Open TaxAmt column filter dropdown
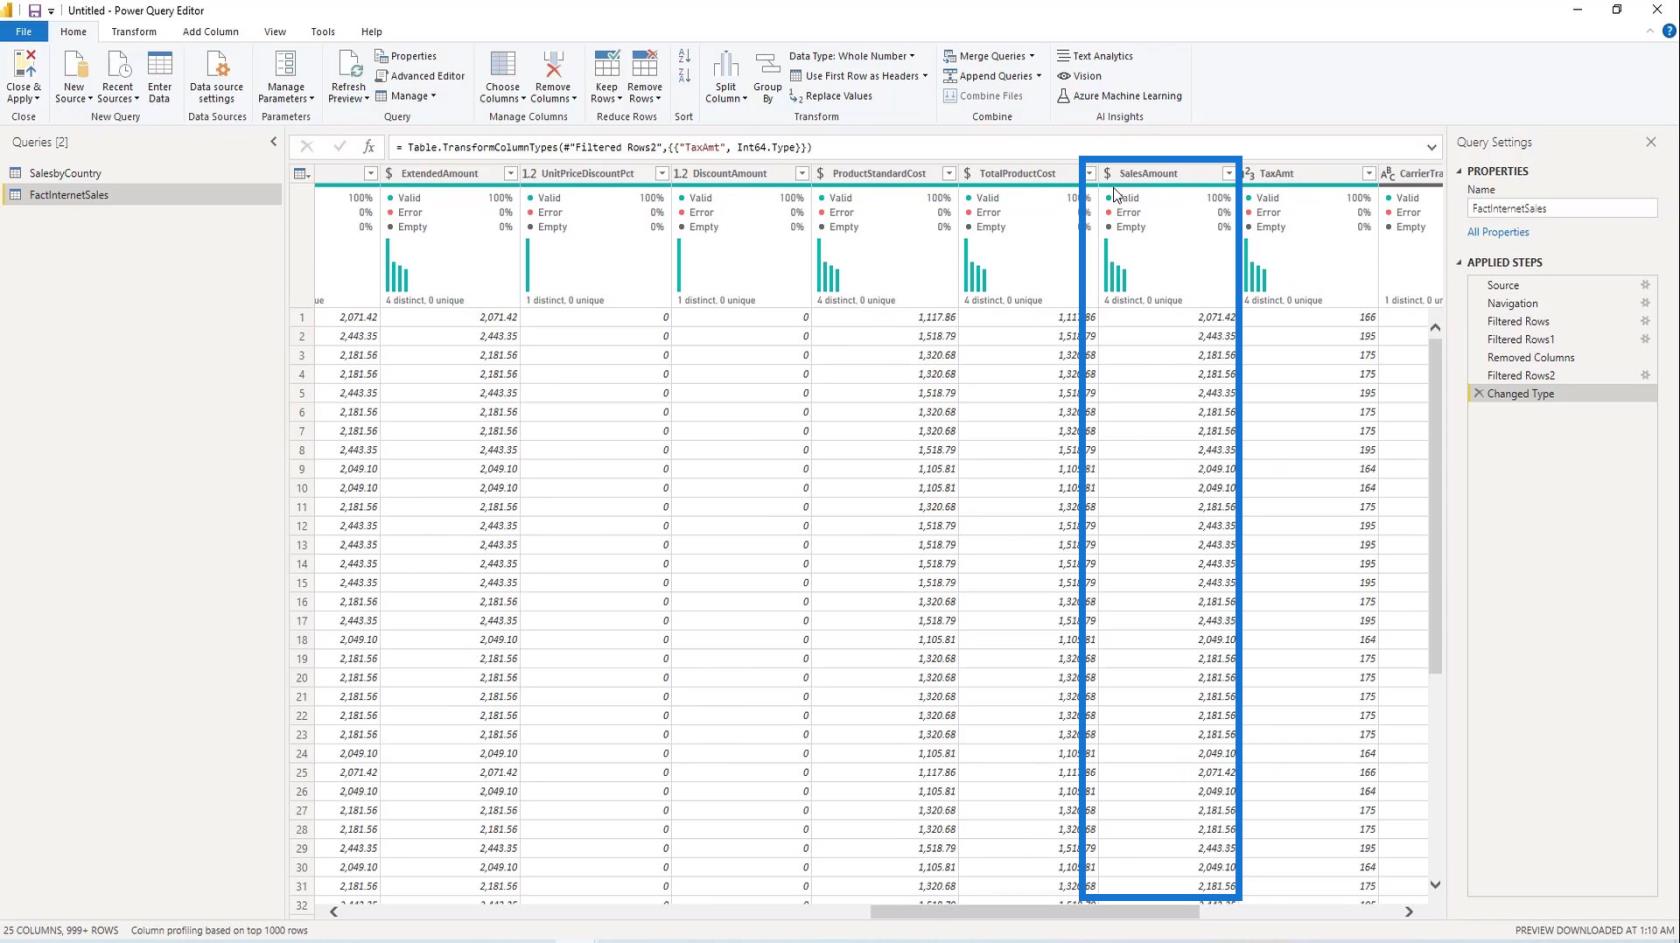Viewport: 1680px width, 943px height. (1369, 174)
